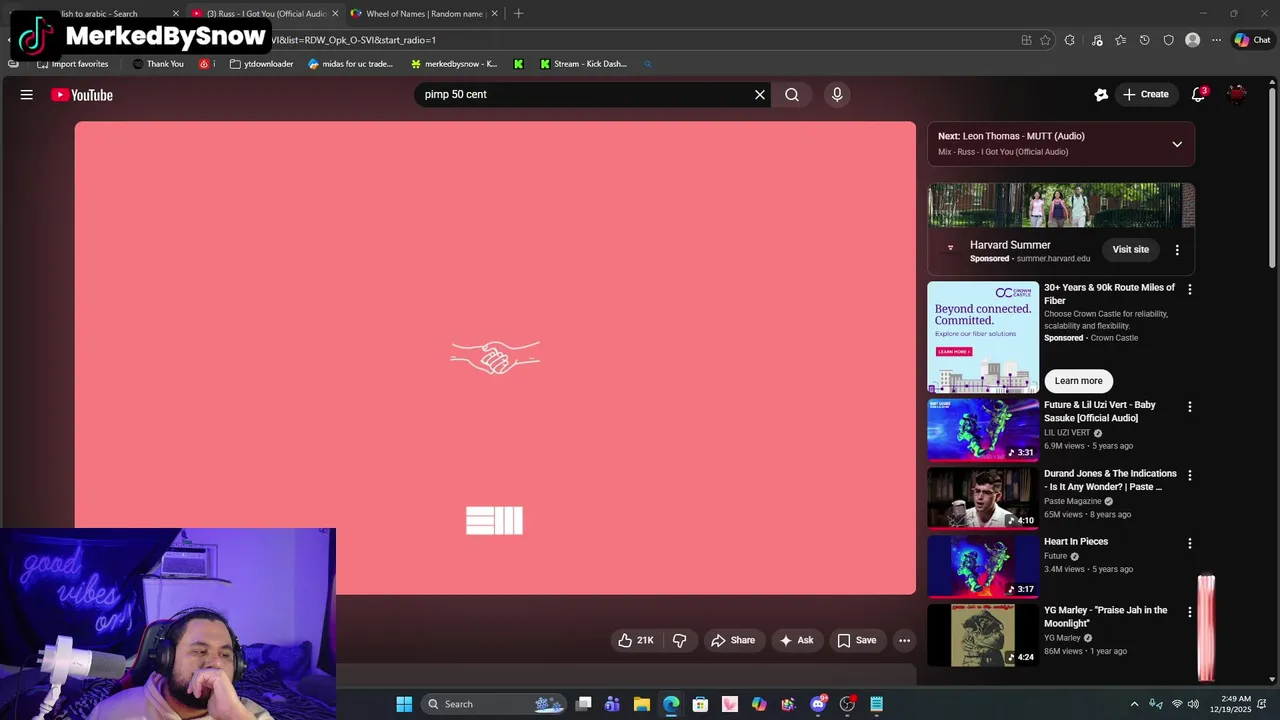Click the YouTube search magnifier button
The image size is (1280, 720).
[x=792, y=95]
